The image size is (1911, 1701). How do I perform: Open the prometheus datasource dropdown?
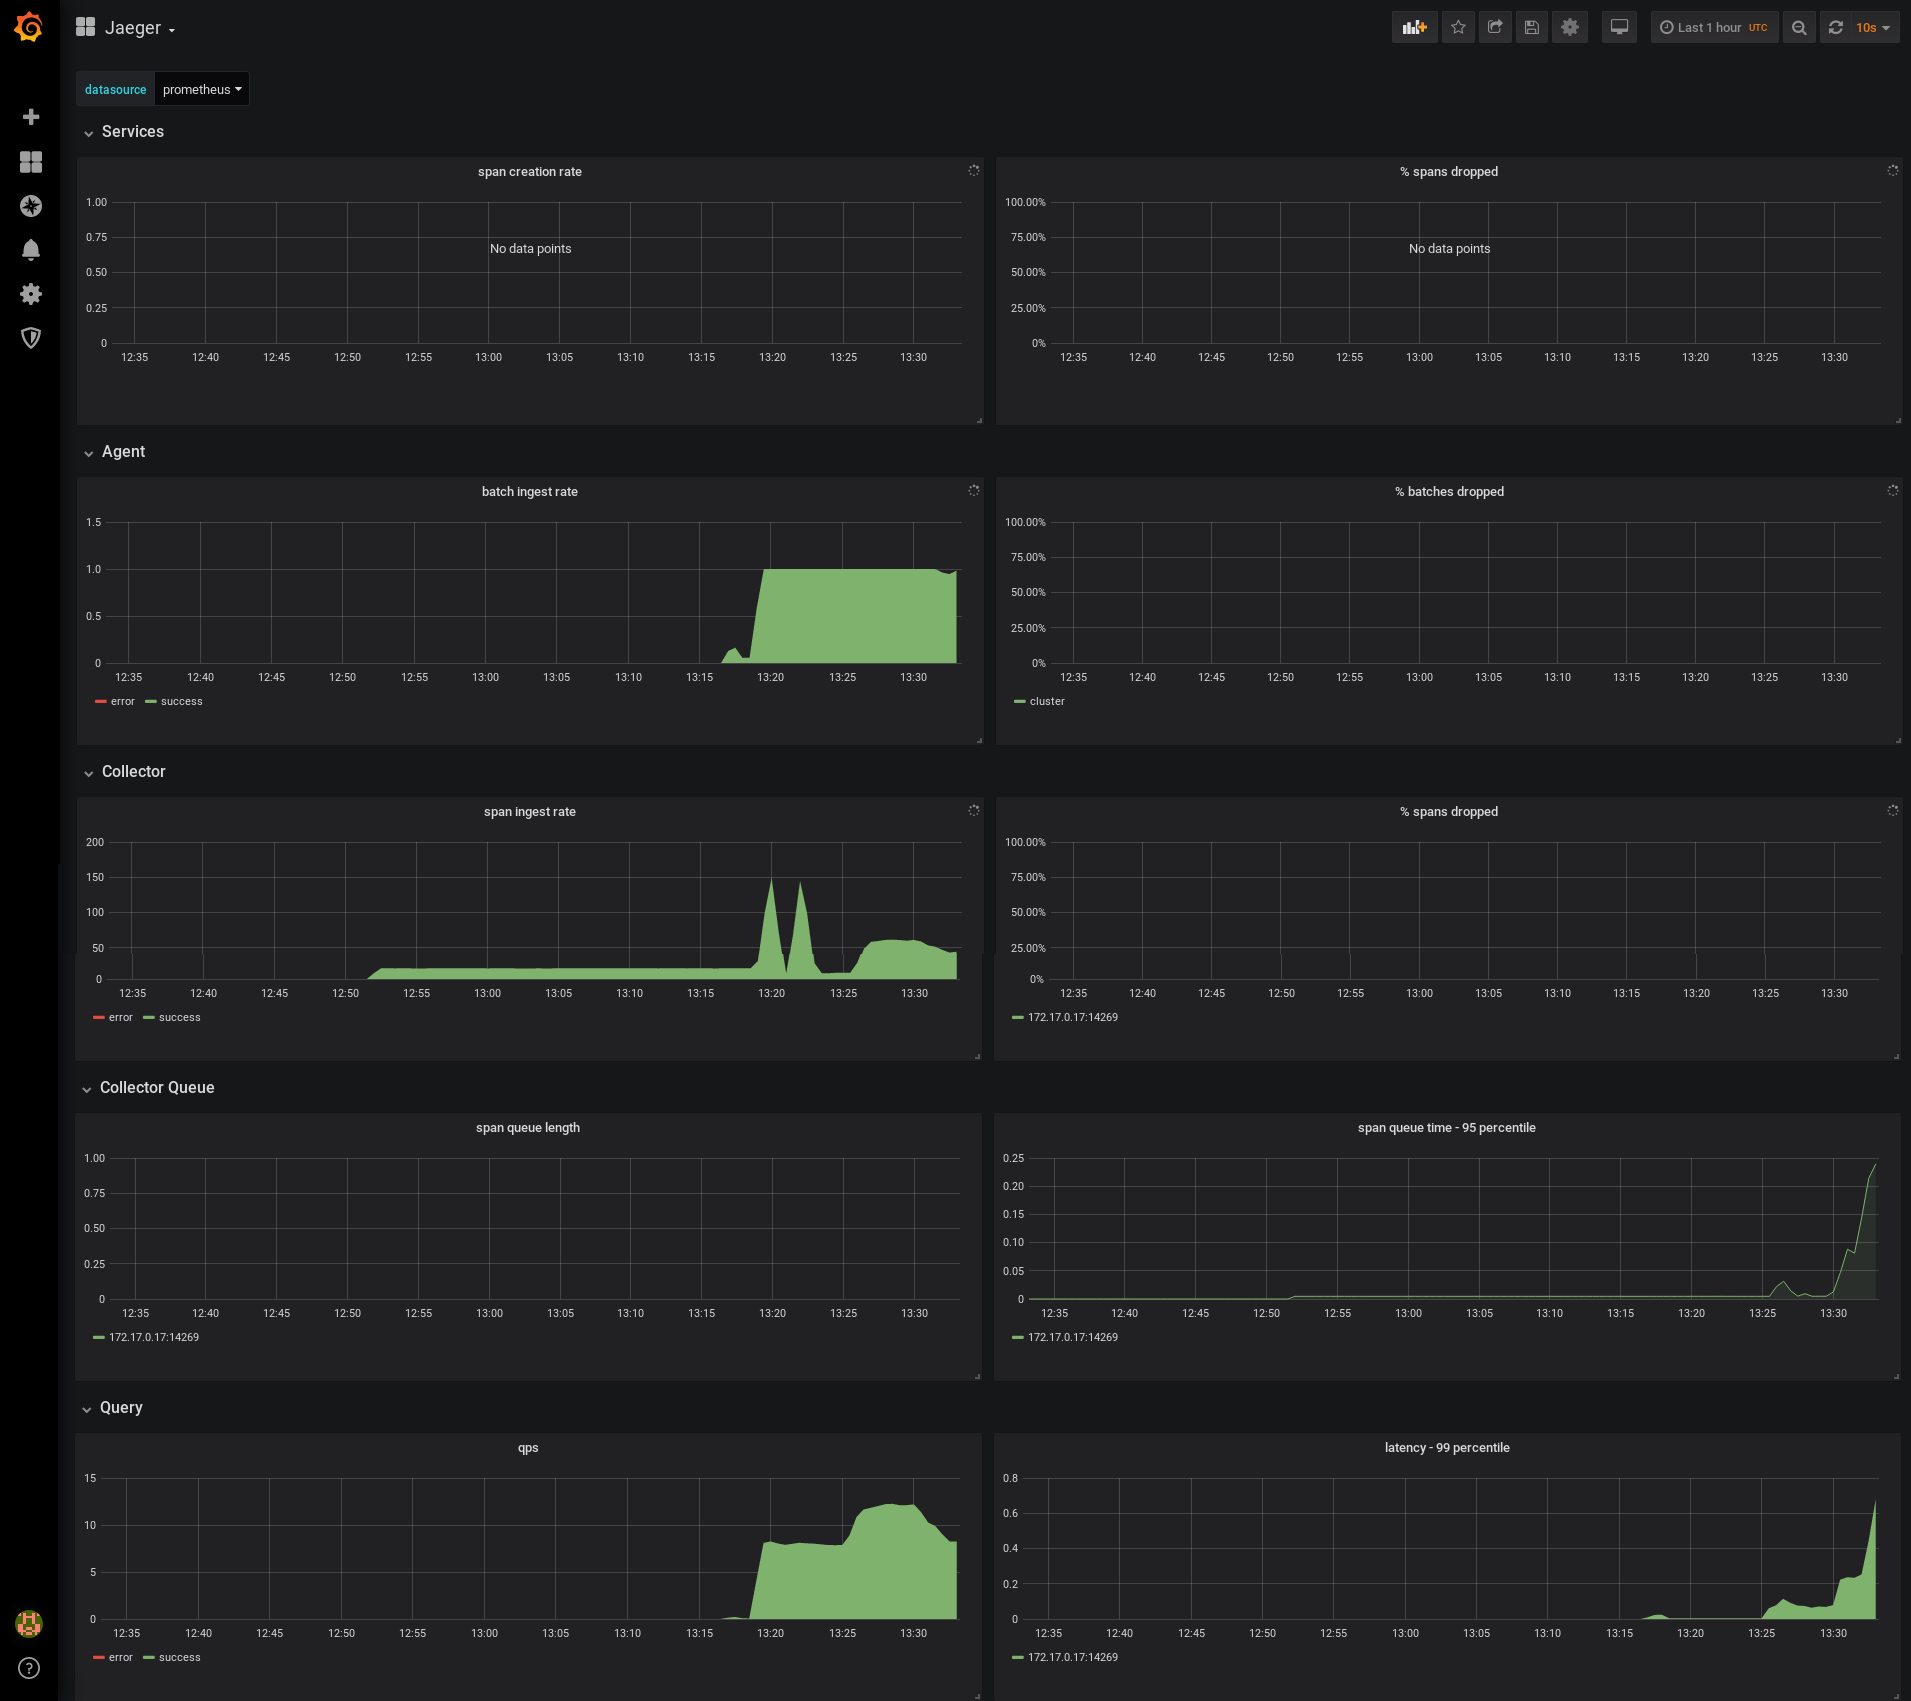point(202,89)
